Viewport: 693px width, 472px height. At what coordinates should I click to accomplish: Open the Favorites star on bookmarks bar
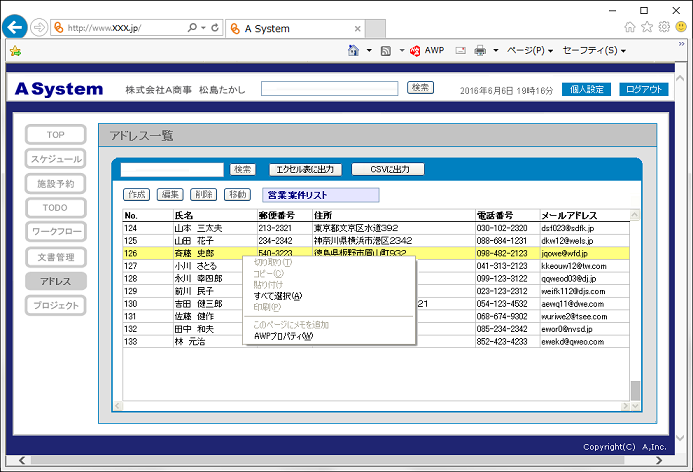(15, 51)
